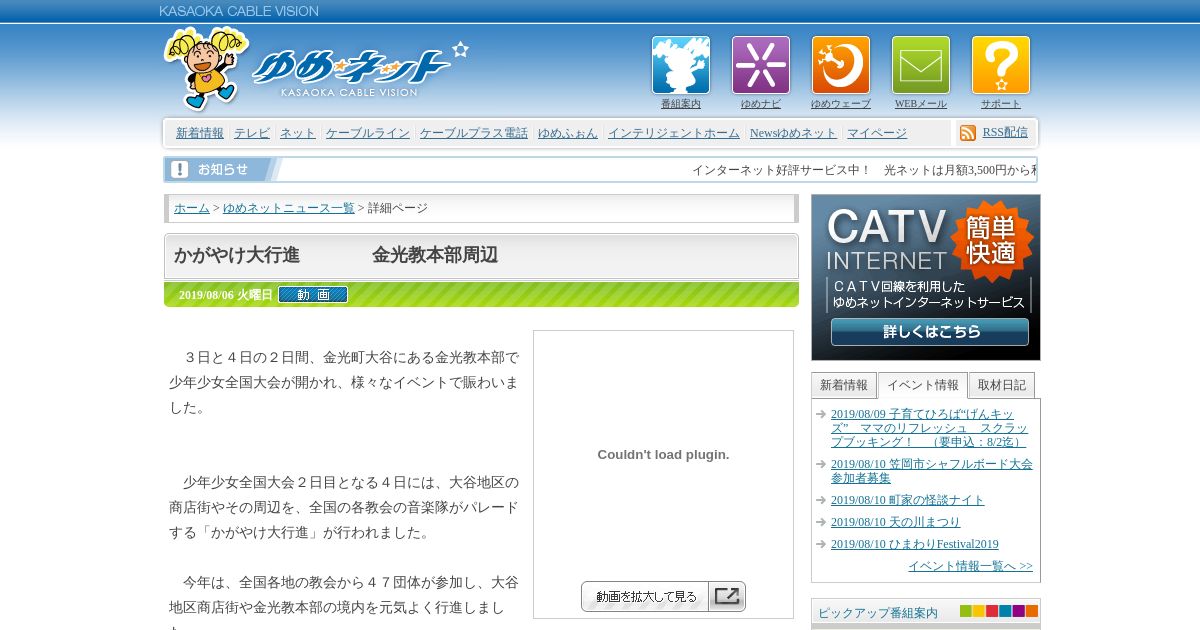Click the scrolling インターネット好評サービス中 notice
Screen dimensions: 1200x630
[x=864, y=170]
